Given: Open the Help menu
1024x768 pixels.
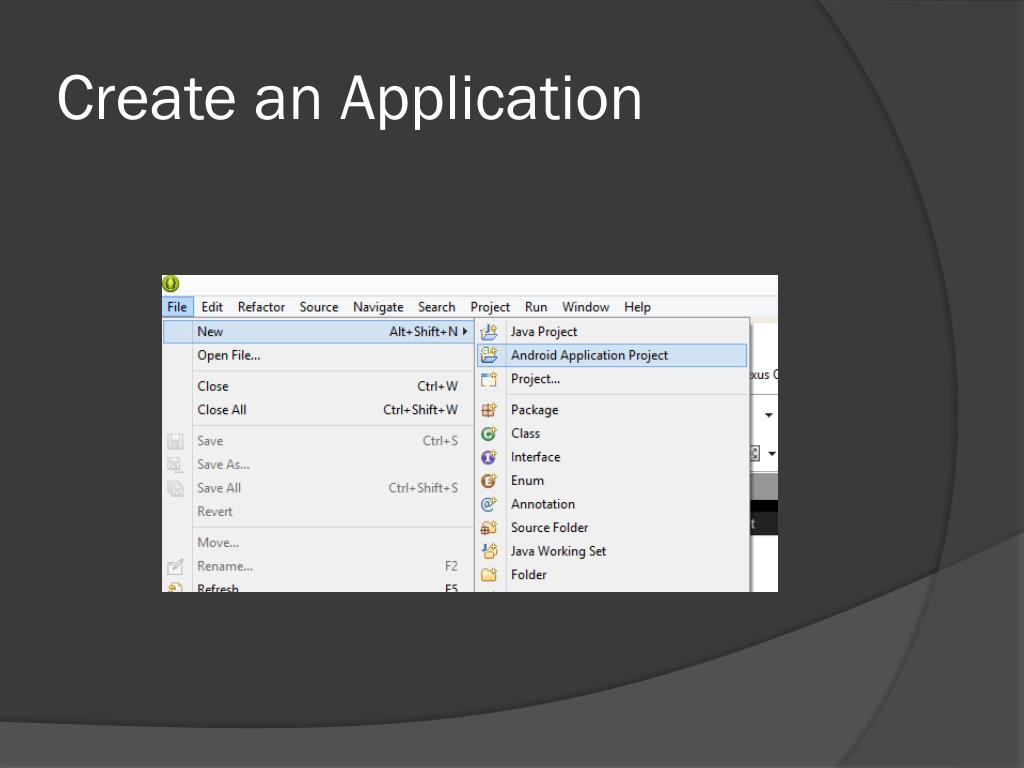Looking at the screenshot, I should [637, 307].
